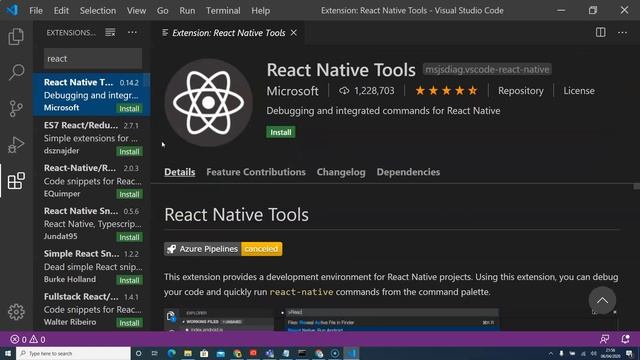Close the React Native Tools extension tab

coord(293,33)
